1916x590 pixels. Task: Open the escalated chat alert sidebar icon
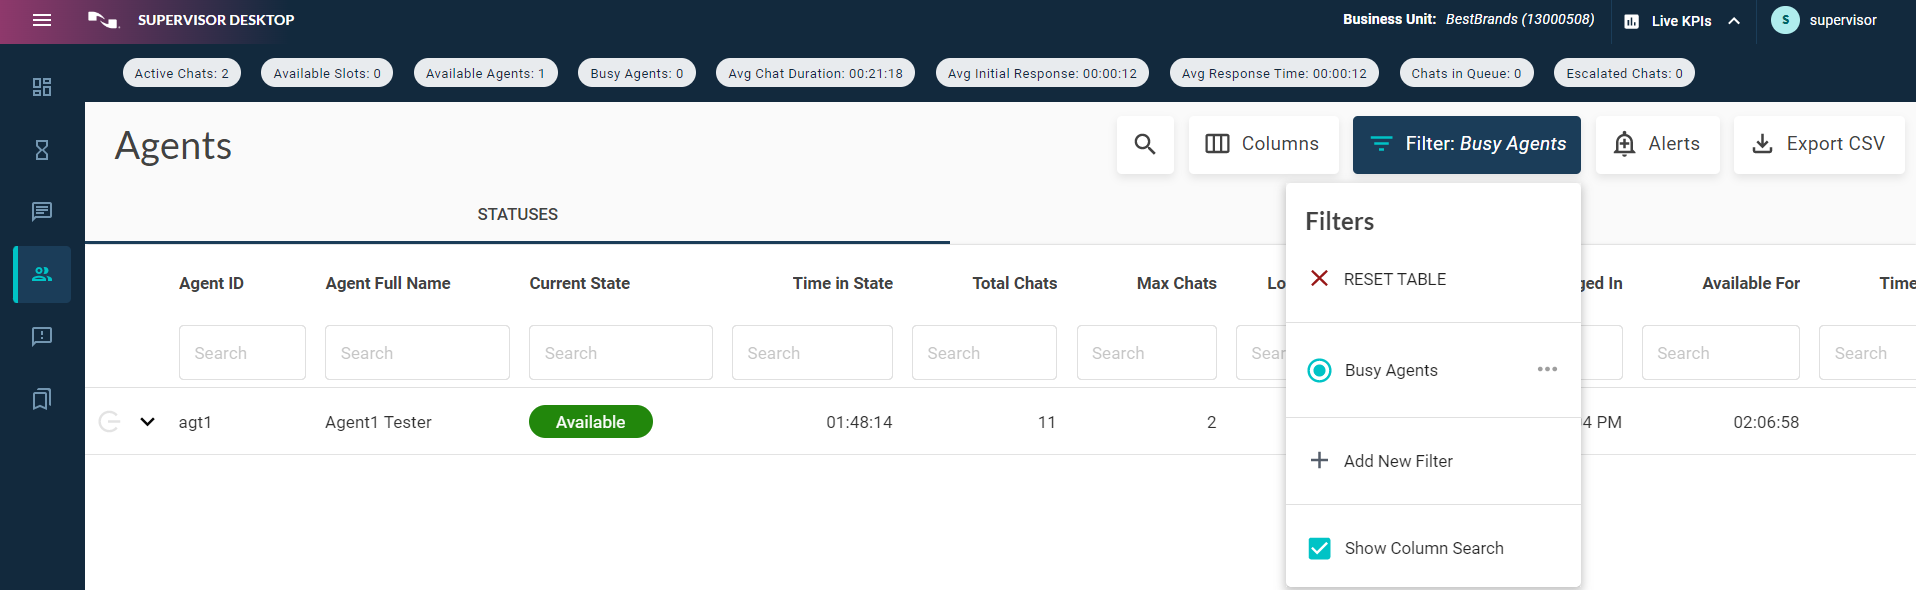pos(42,336)
